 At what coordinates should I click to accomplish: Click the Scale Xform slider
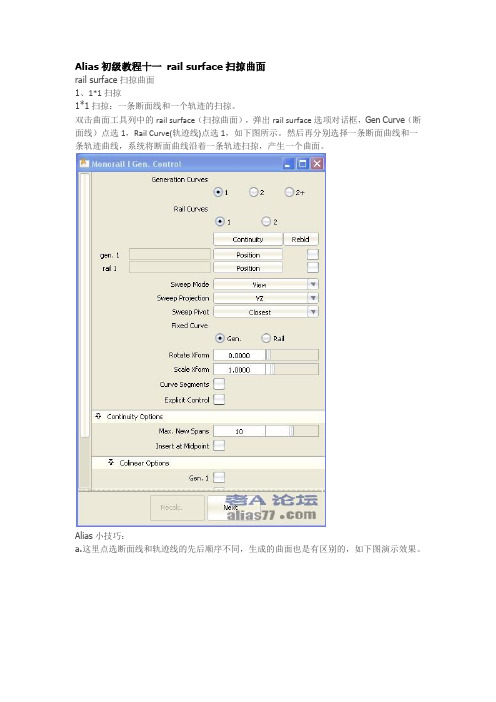pos(292,369)
